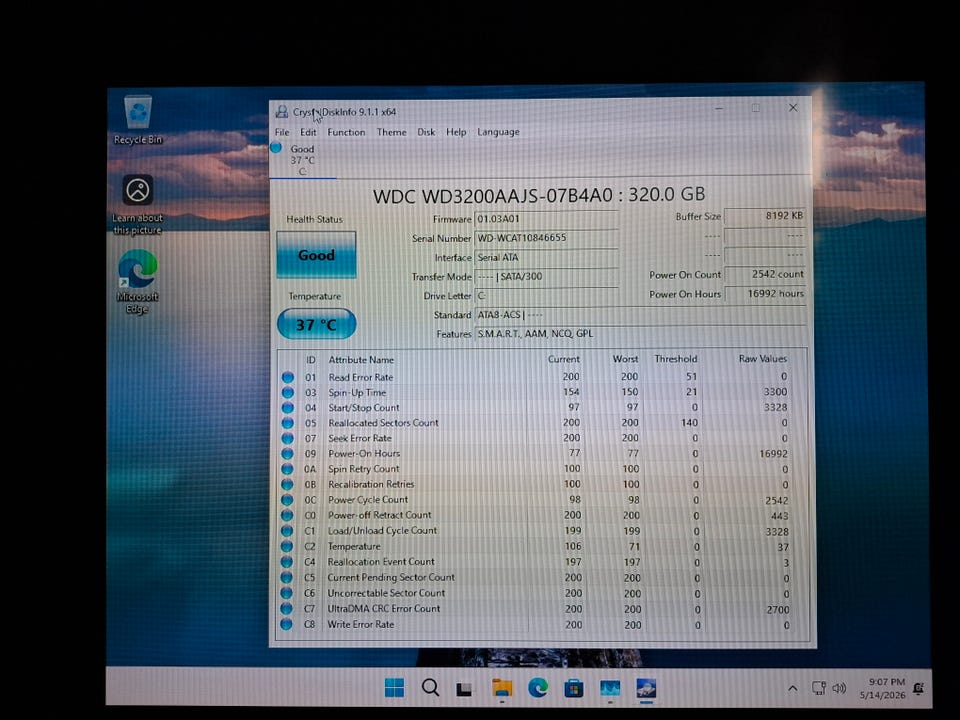Open Microsoft Store from the taskbar
960x720 pixels.
click(x=574, y=689)
